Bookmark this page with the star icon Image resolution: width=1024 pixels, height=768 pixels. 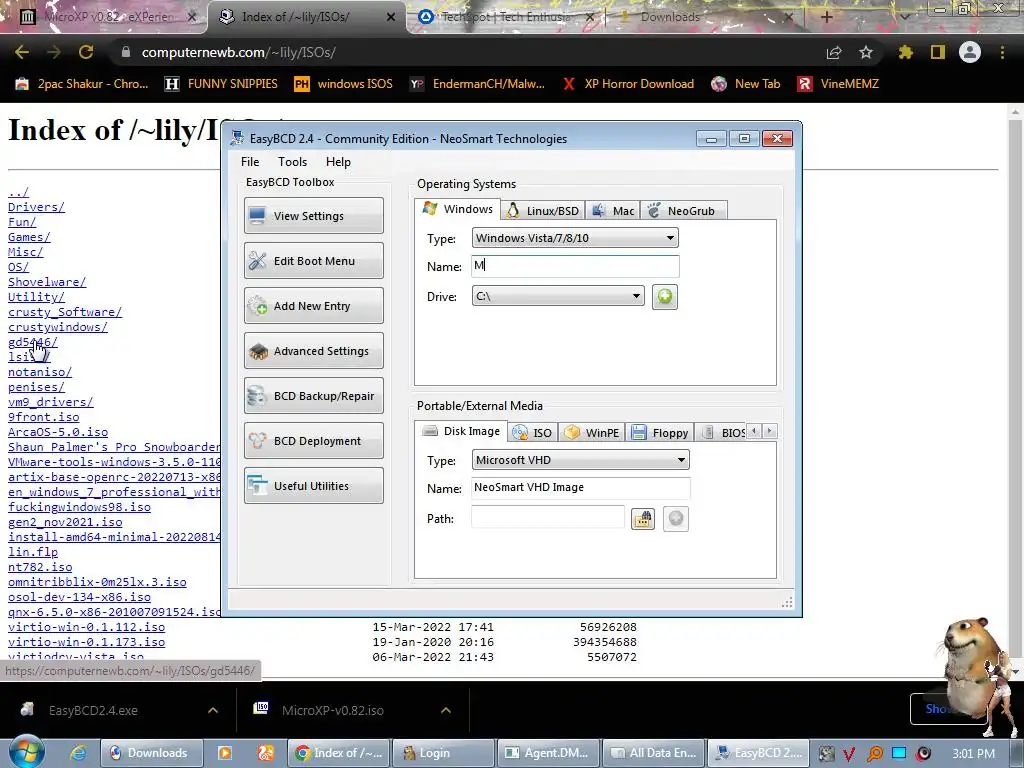(866, 52)
